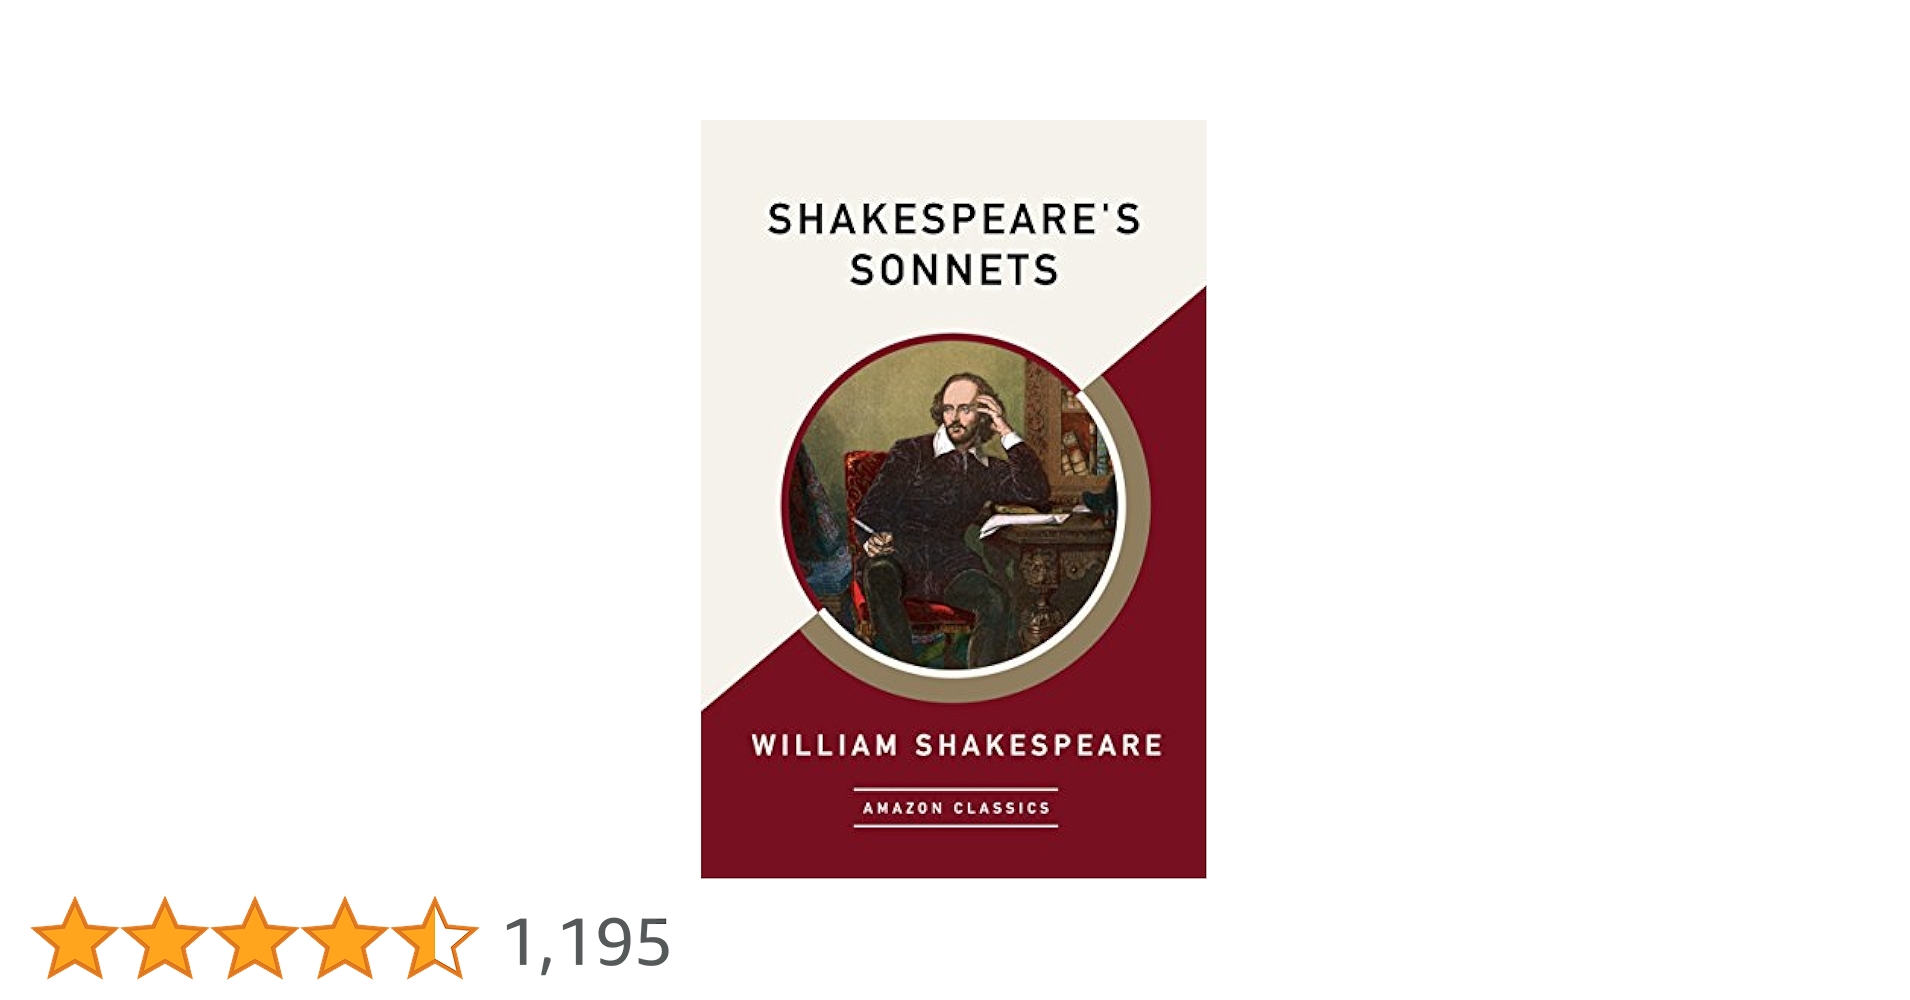Click the second rating star
Image resolution: width=1910 pixels, height=1000 pixels.
click(164, 937)
